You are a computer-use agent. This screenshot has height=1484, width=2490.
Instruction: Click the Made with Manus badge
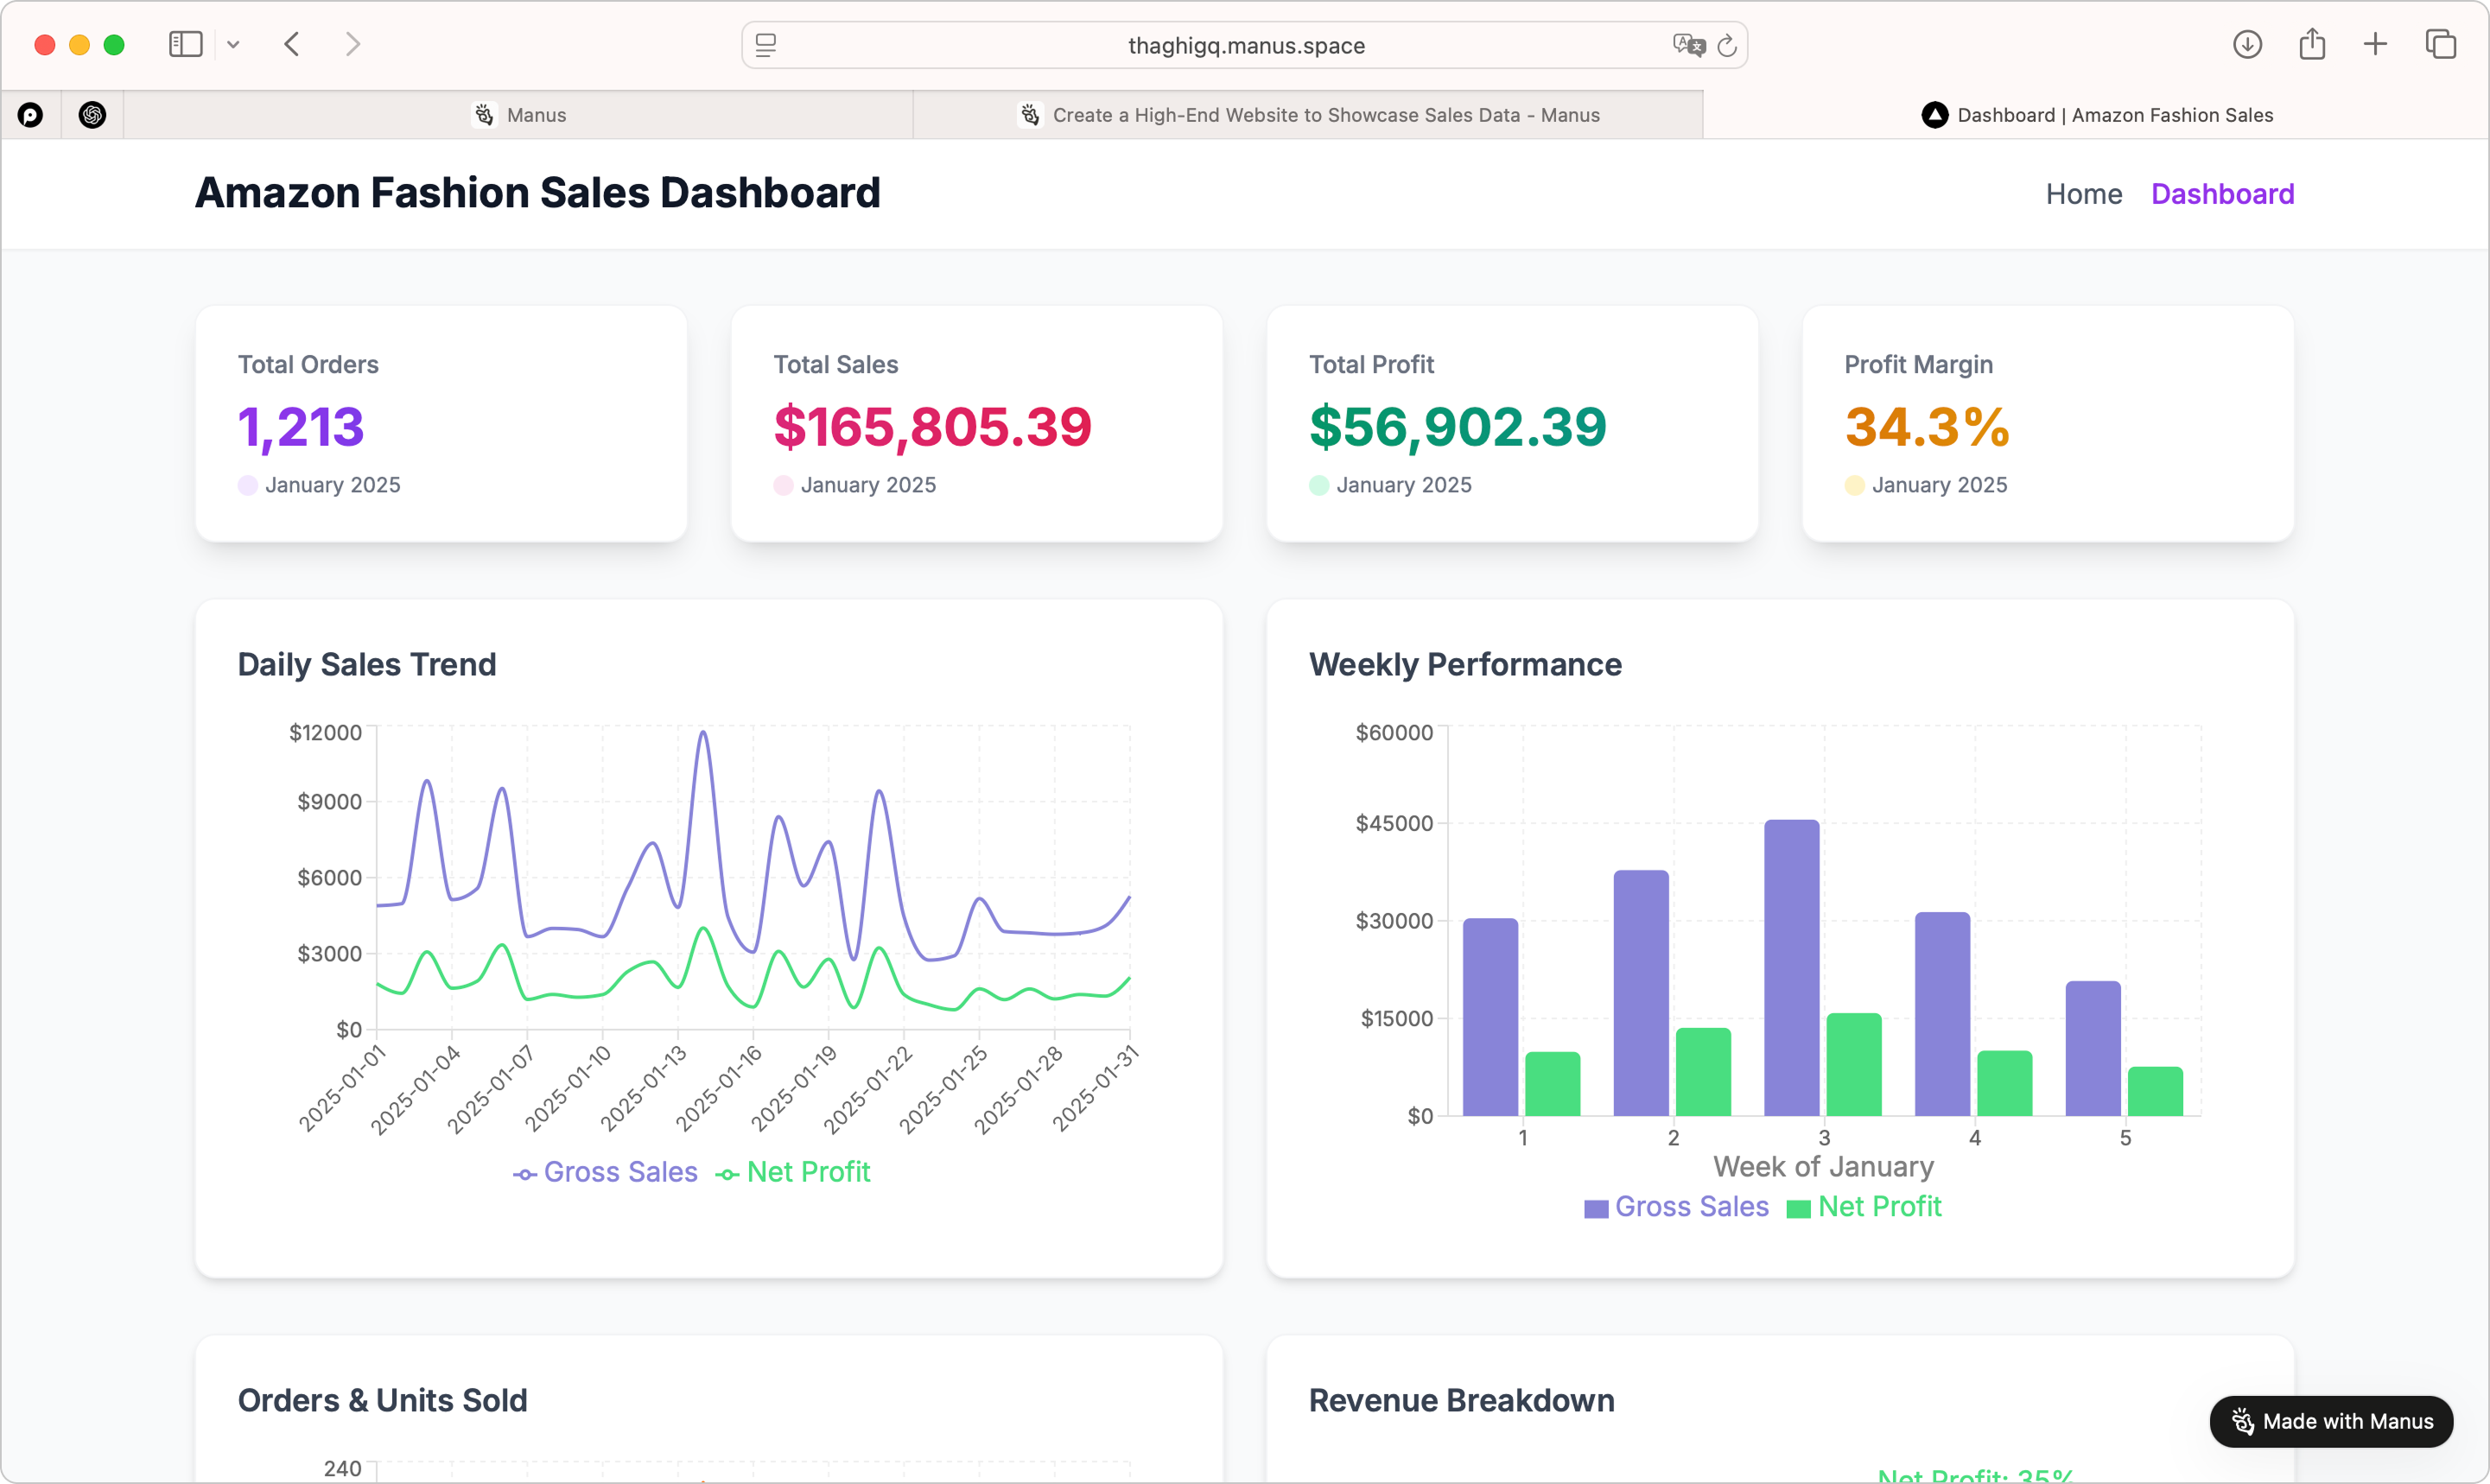tap(2331, 1421)
